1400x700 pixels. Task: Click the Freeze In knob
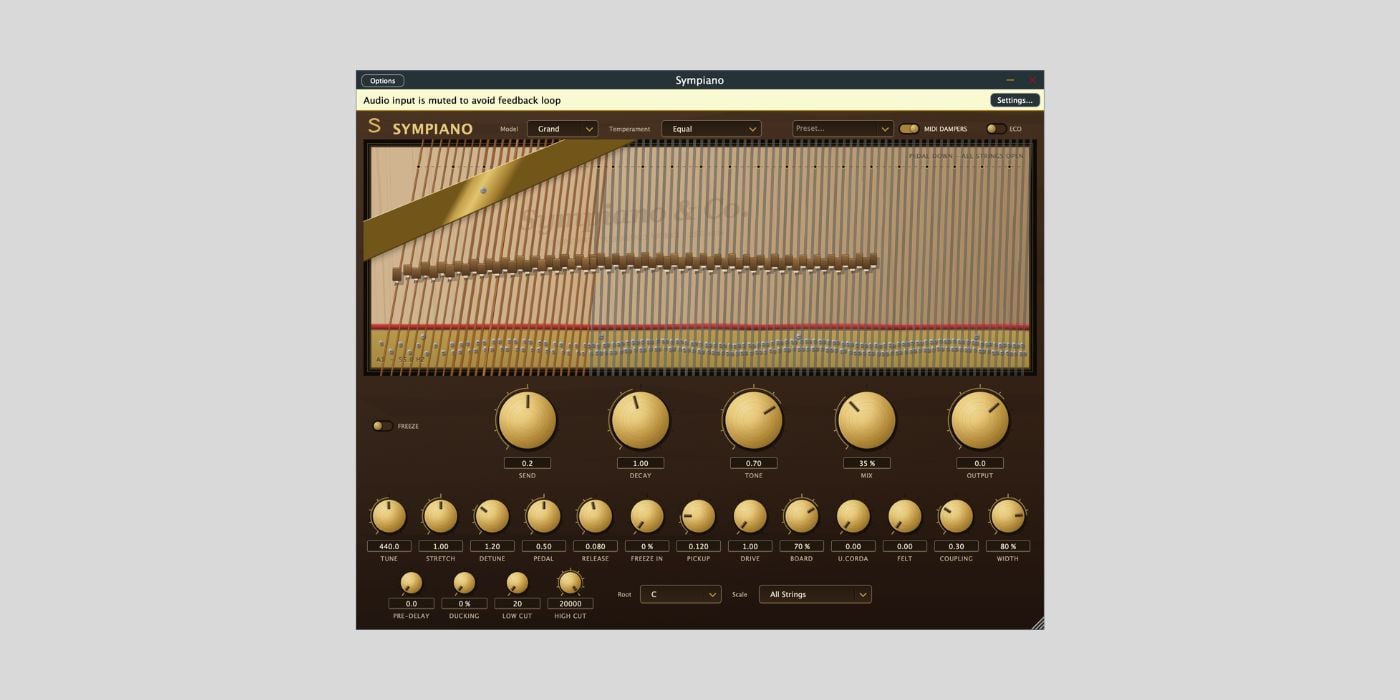point(647,517)
